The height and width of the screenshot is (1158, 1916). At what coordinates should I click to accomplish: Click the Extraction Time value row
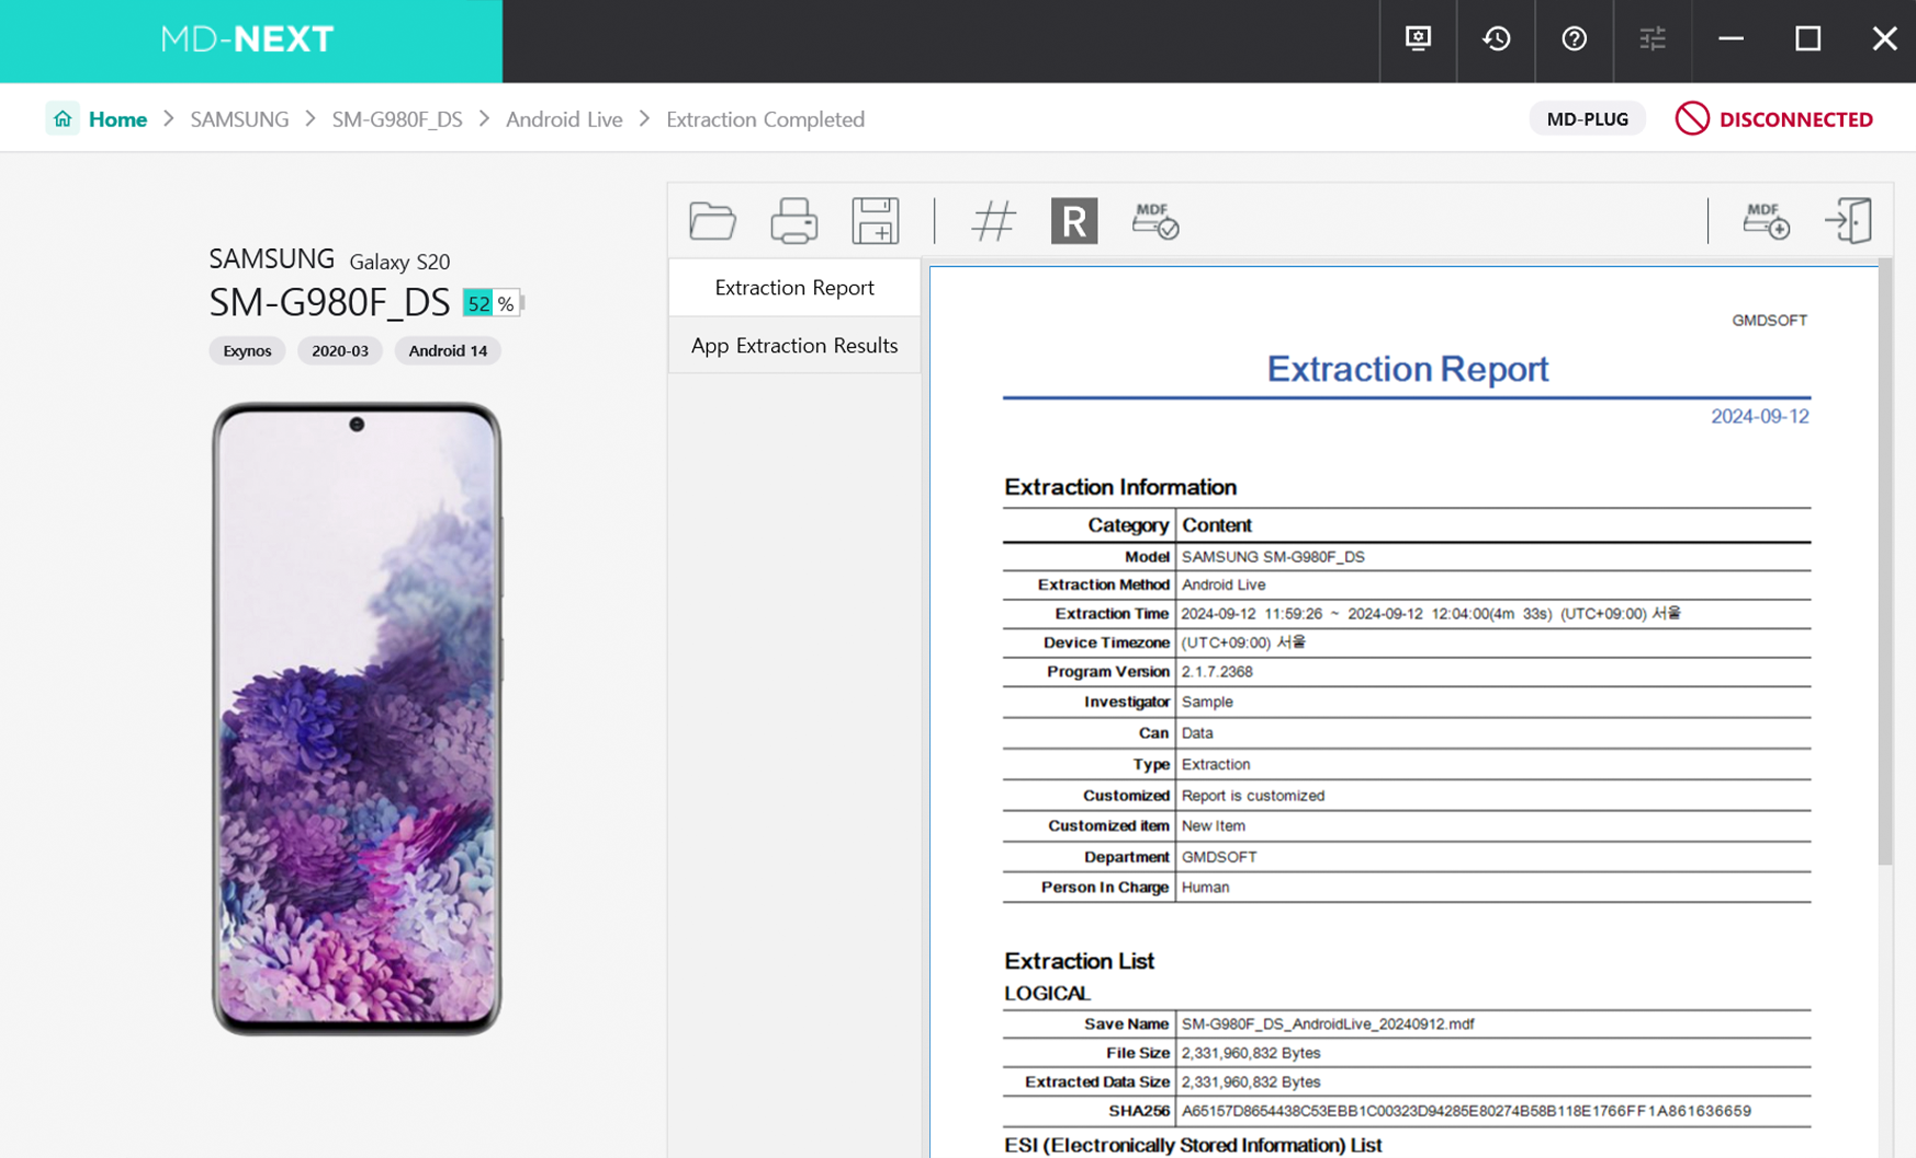(1431, 614)
